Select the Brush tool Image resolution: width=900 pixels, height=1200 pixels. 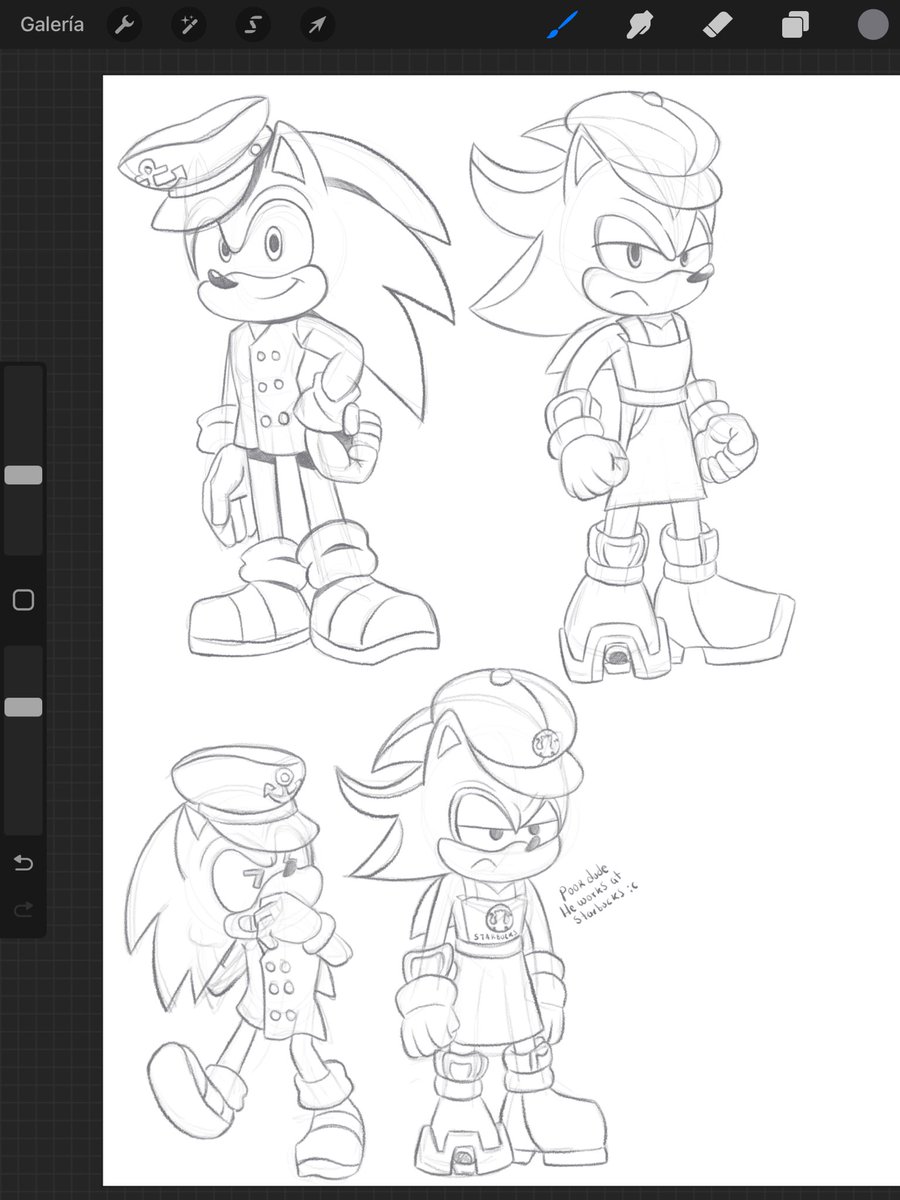point(563,25)
